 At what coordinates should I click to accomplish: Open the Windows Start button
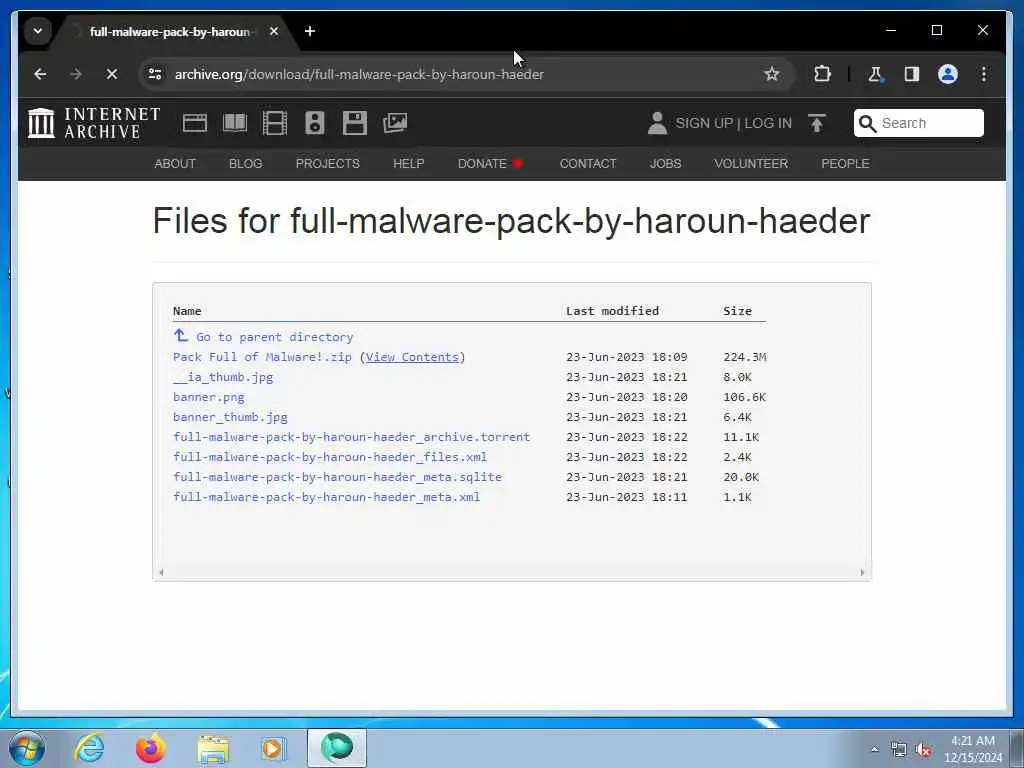point(27,748)
